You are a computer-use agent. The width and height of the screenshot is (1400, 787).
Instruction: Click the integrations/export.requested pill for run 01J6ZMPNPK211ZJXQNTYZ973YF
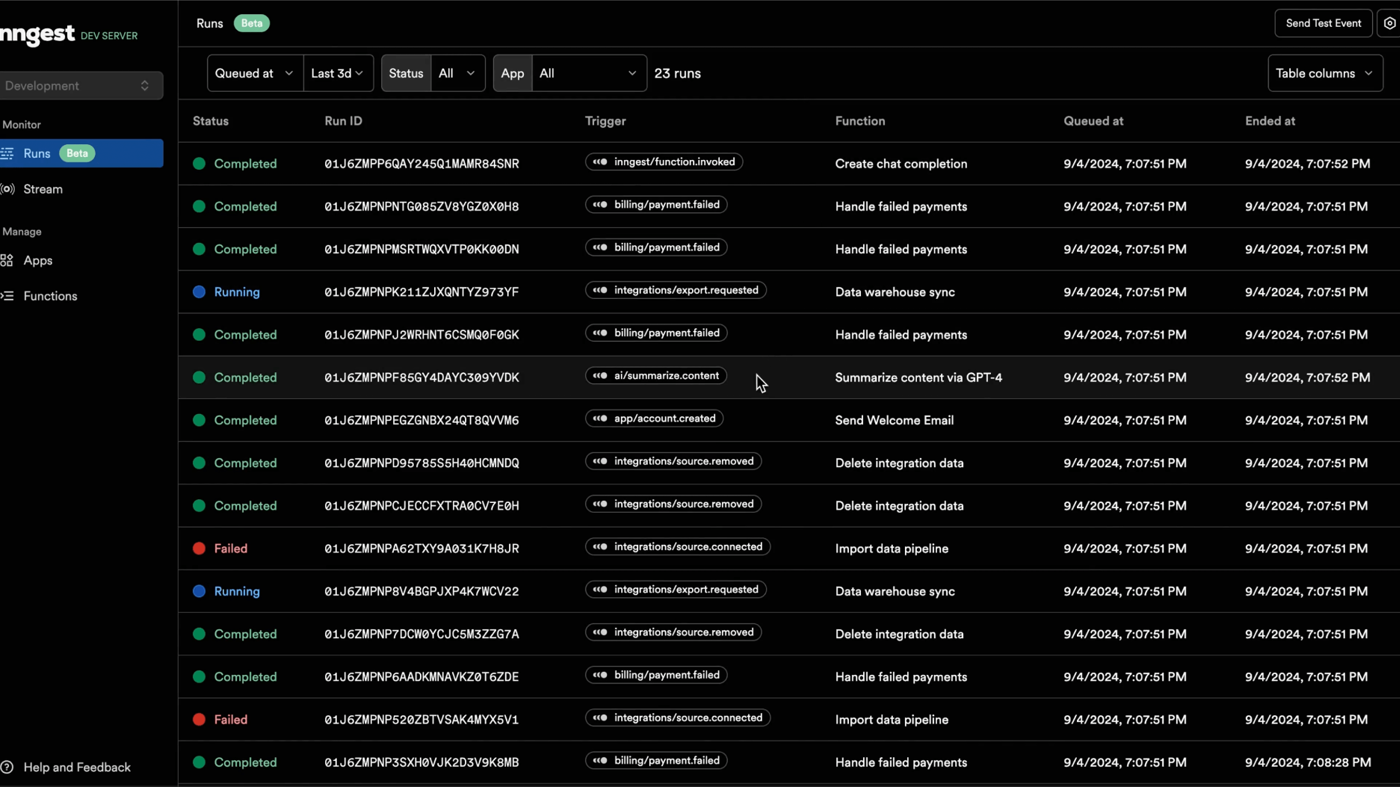tap(676, 291)
